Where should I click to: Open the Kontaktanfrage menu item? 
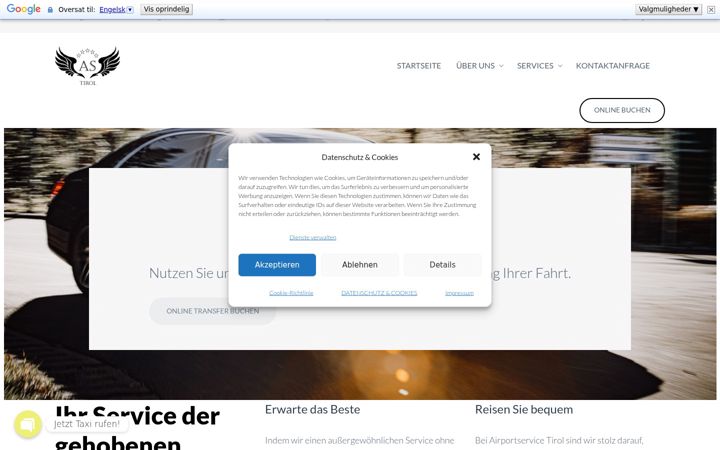613,66
